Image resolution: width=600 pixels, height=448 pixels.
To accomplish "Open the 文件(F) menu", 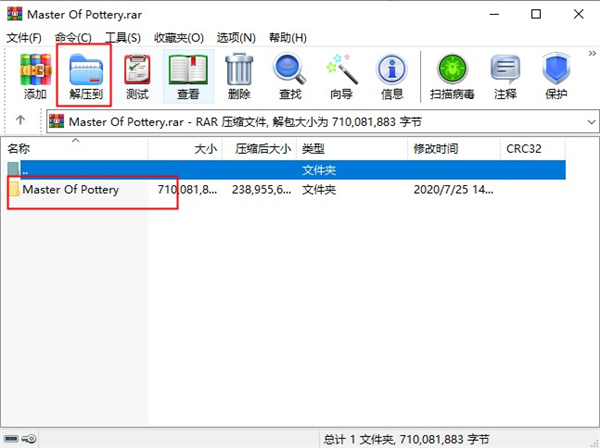I will (x=24, y=37).
